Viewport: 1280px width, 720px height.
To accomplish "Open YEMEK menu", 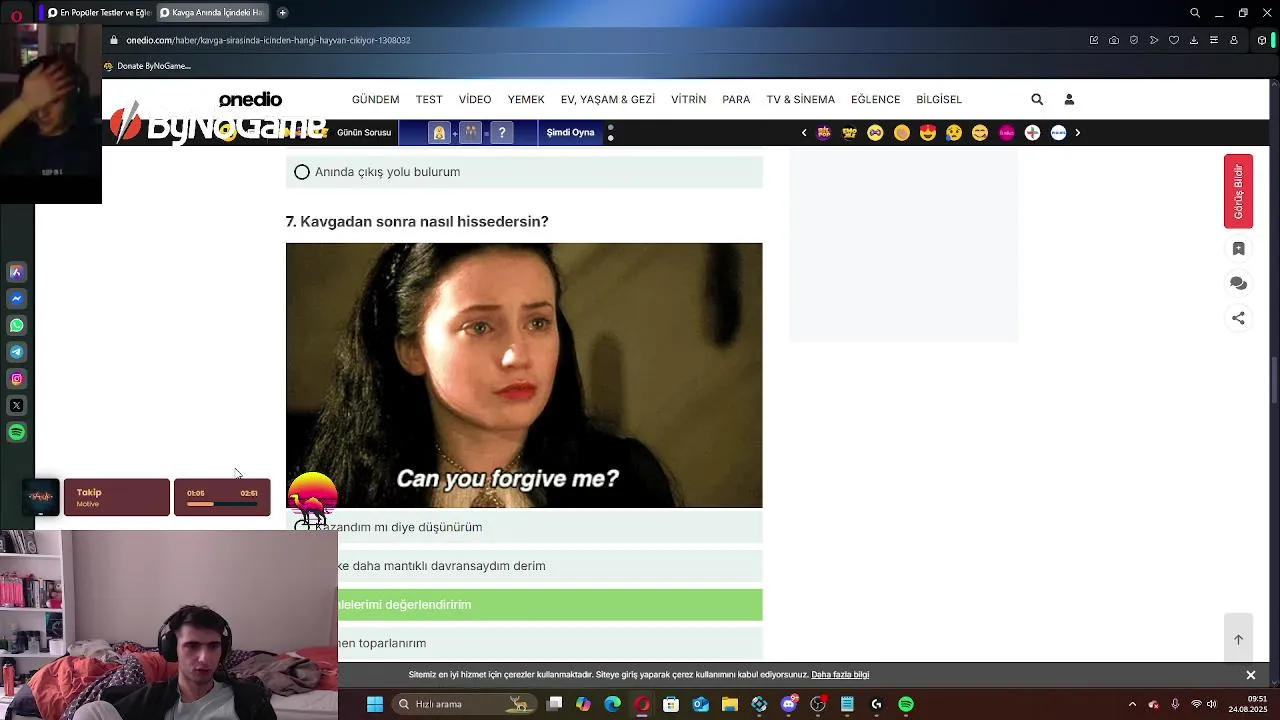I will point(526,99).
